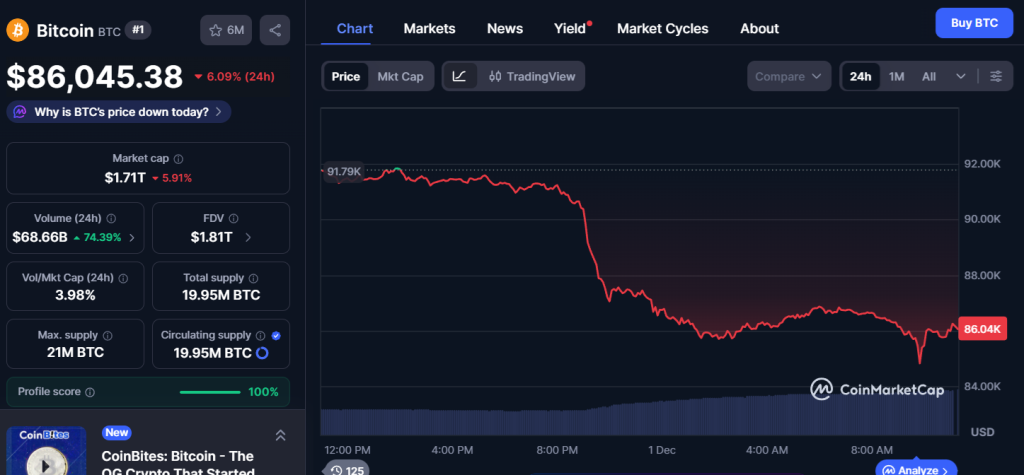Collapse the CoinBites panel double chevron

[x=280, y=435]
